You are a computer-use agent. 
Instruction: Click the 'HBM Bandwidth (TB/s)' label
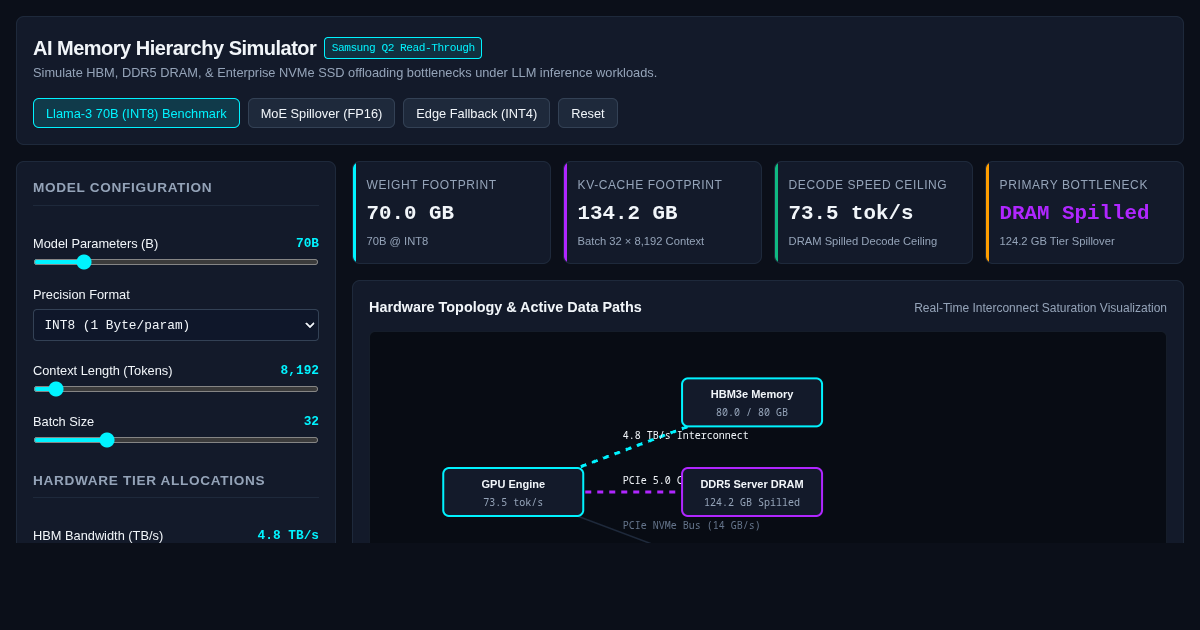tap(98, 535)
